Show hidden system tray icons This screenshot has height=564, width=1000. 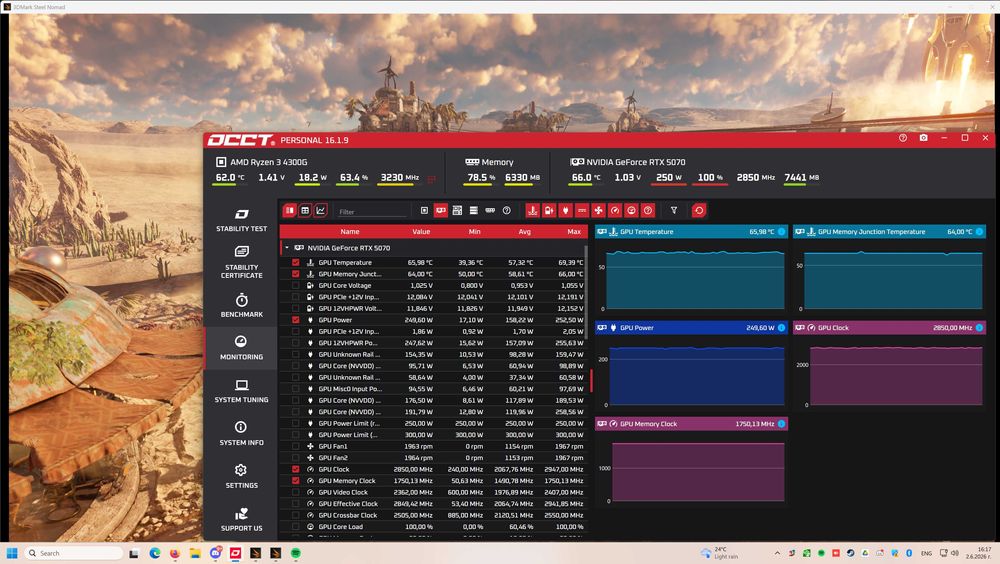point(777,553)
